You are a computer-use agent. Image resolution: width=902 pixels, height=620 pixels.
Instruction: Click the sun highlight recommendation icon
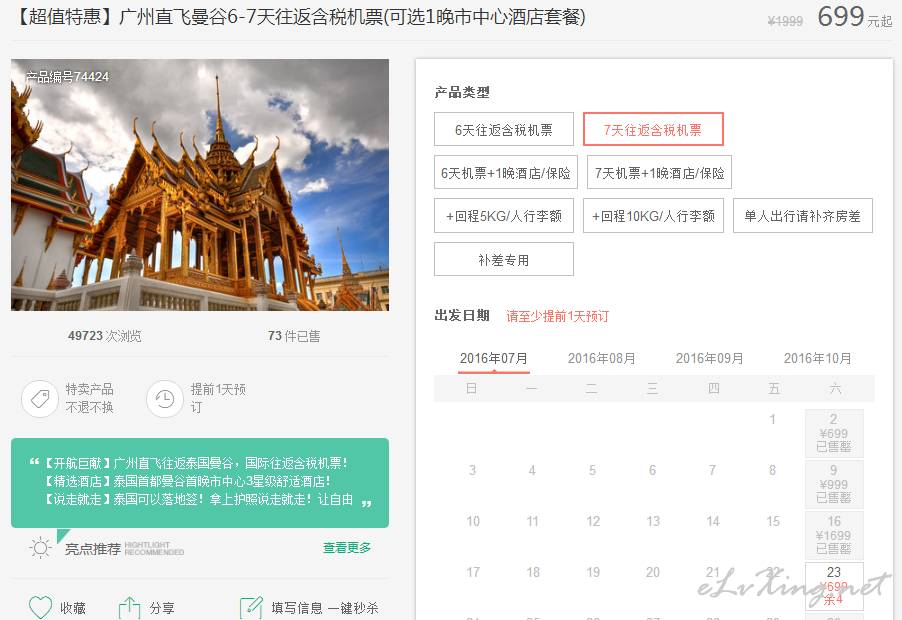pyautogui.click(x=40, y=548)
